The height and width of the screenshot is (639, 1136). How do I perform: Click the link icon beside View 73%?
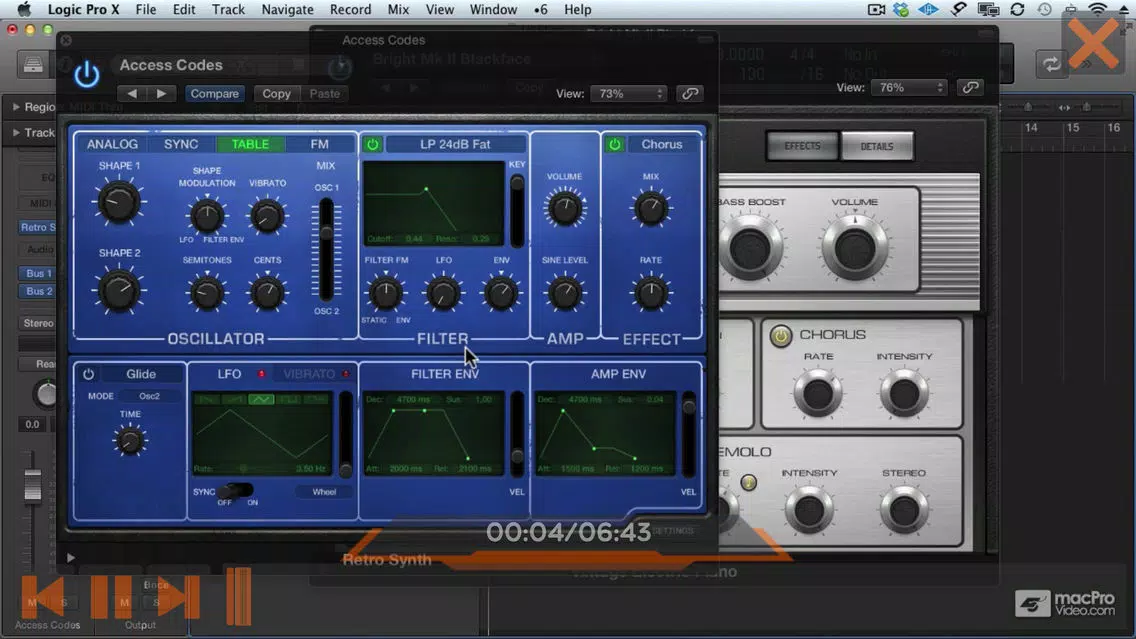(690, 93)
